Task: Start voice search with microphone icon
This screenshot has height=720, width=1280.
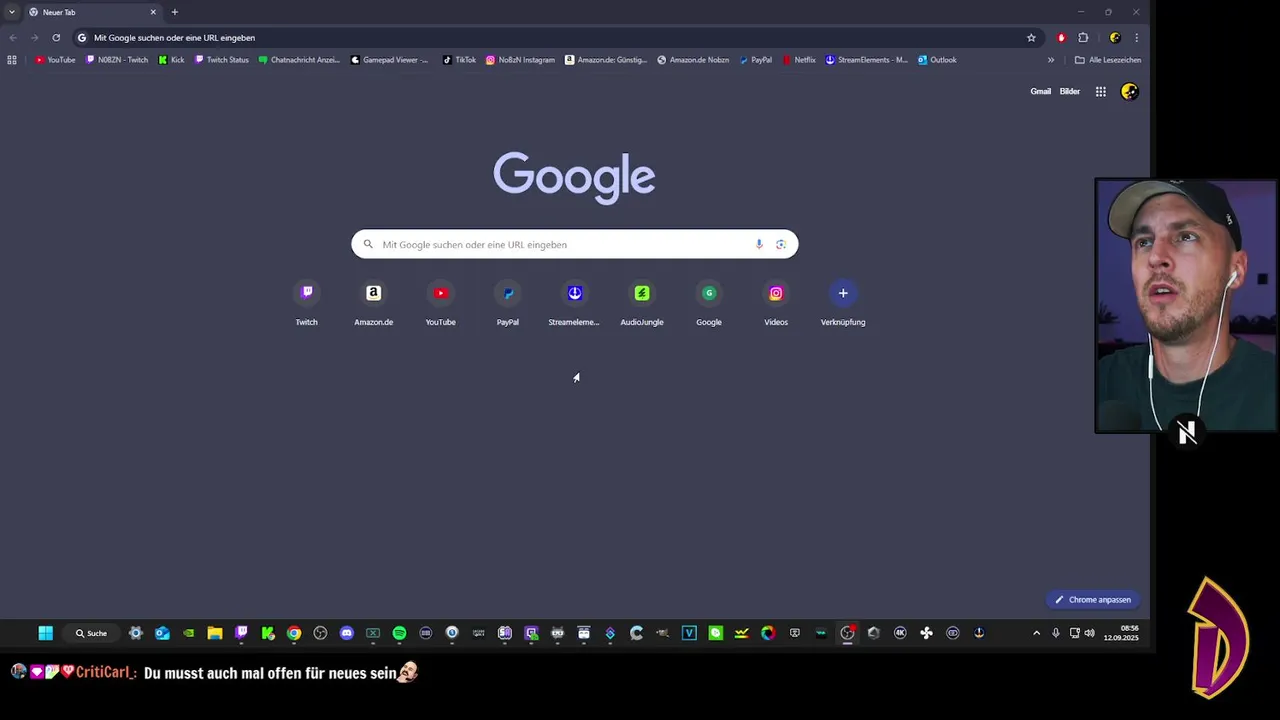Action: pos(759,244)
